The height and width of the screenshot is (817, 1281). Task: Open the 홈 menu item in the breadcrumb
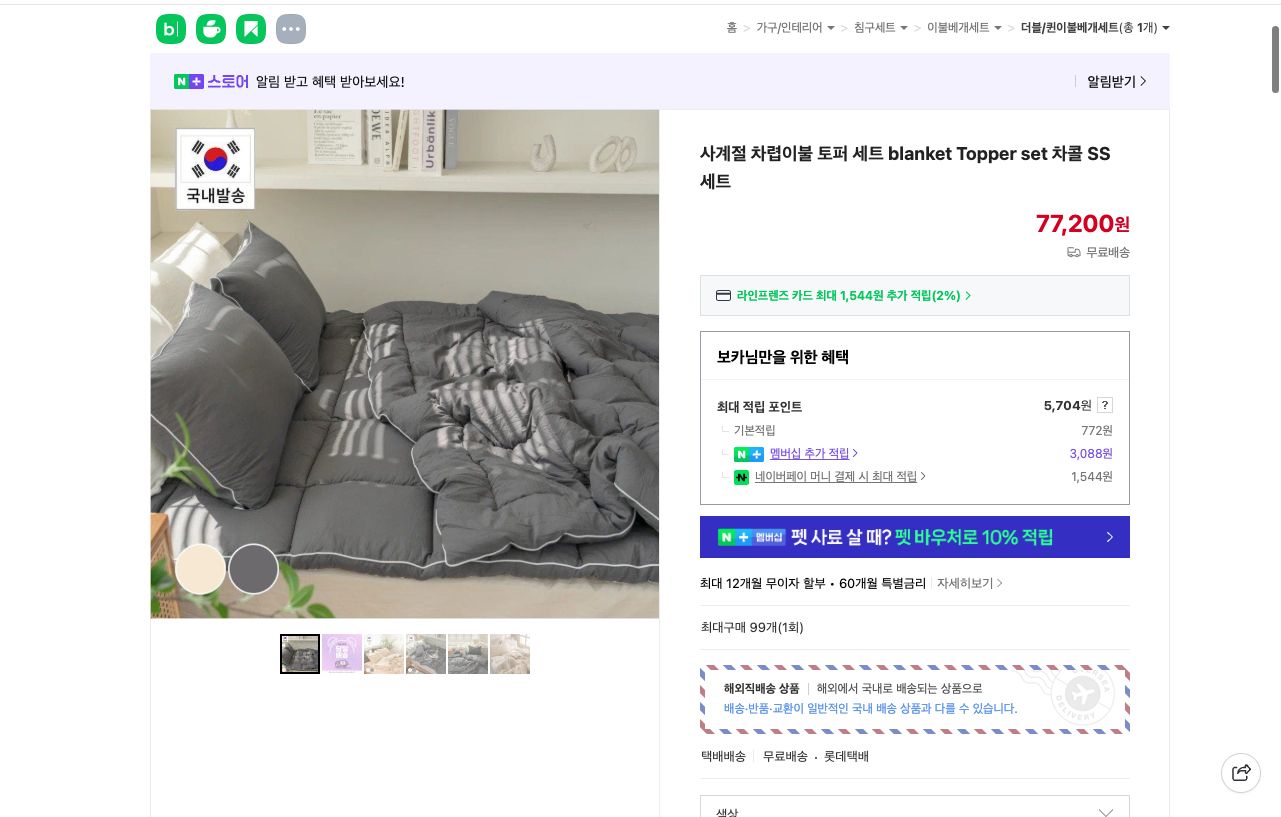pos(731,28)
